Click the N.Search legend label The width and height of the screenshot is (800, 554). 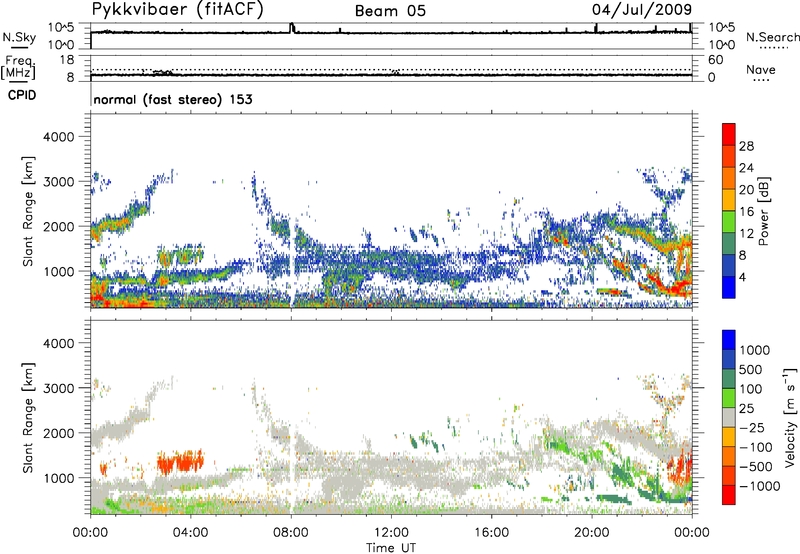coord(773,37)
